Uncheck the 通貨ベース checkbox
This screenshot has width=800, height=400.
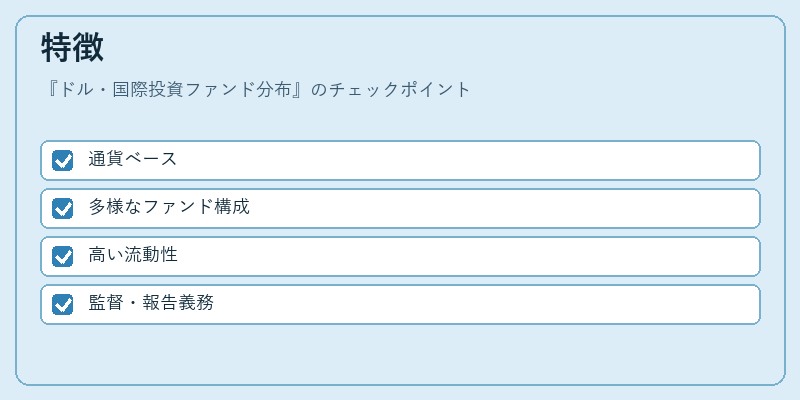click(63, 160)
